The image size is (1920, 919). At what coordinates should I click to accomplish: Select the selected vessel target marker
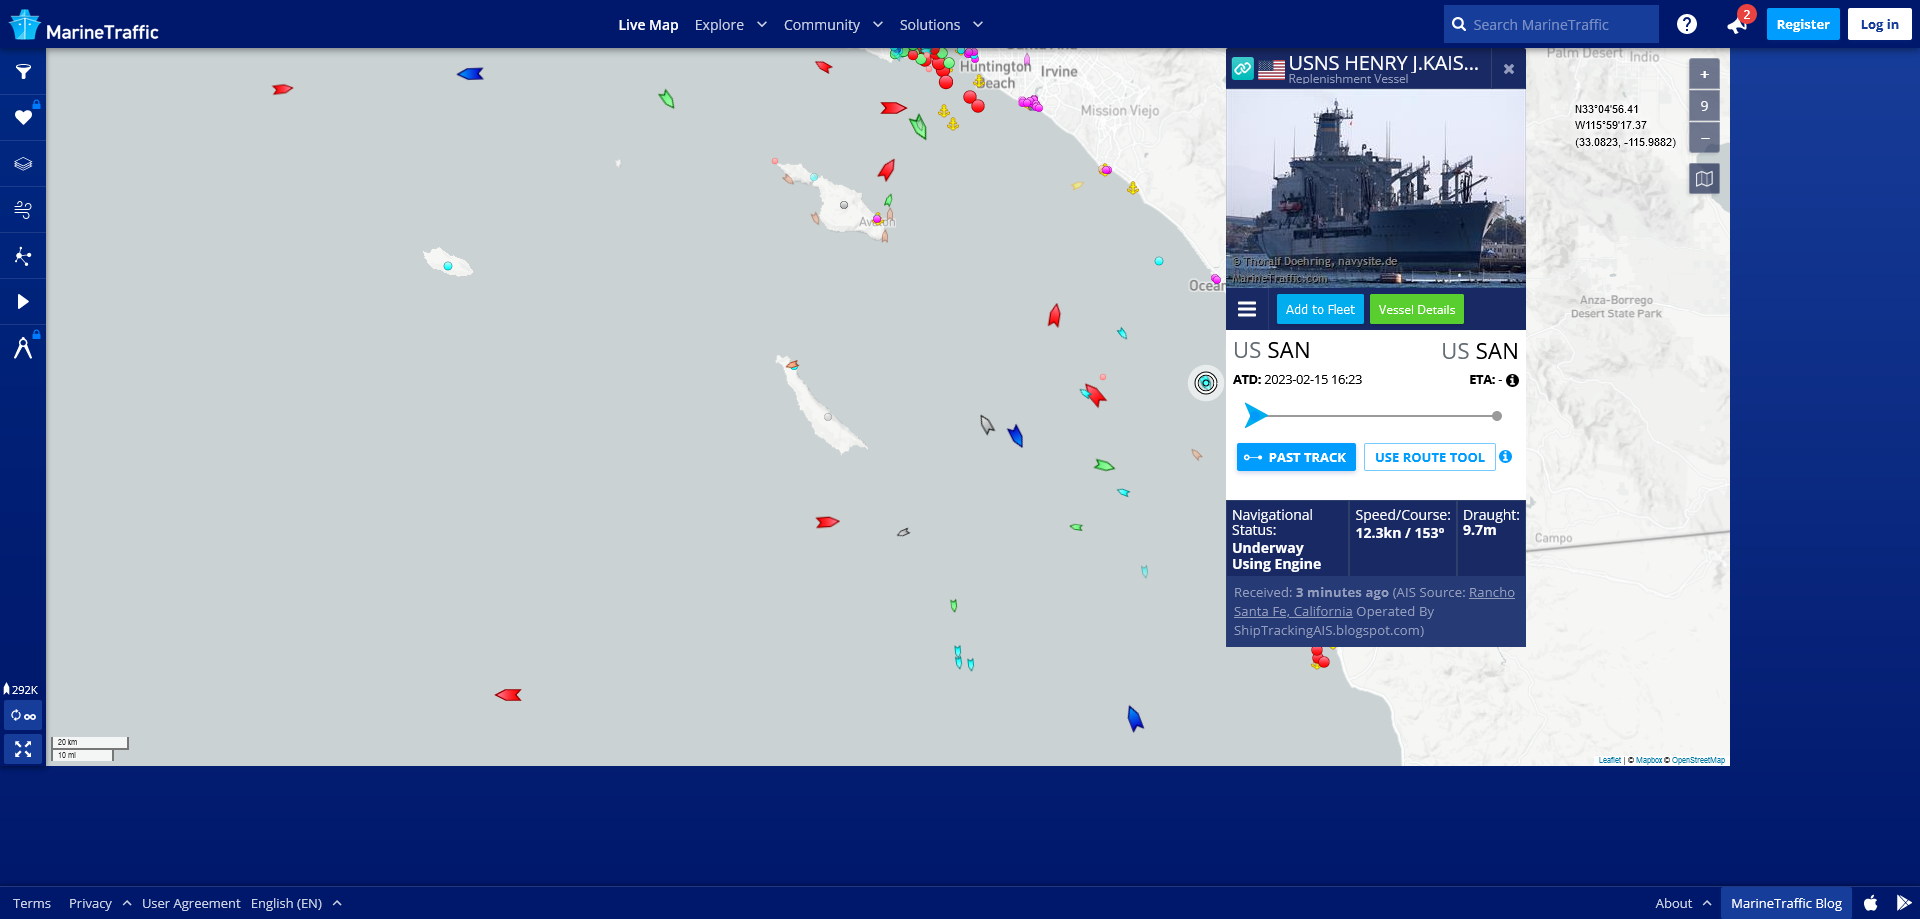point(1206,383)
